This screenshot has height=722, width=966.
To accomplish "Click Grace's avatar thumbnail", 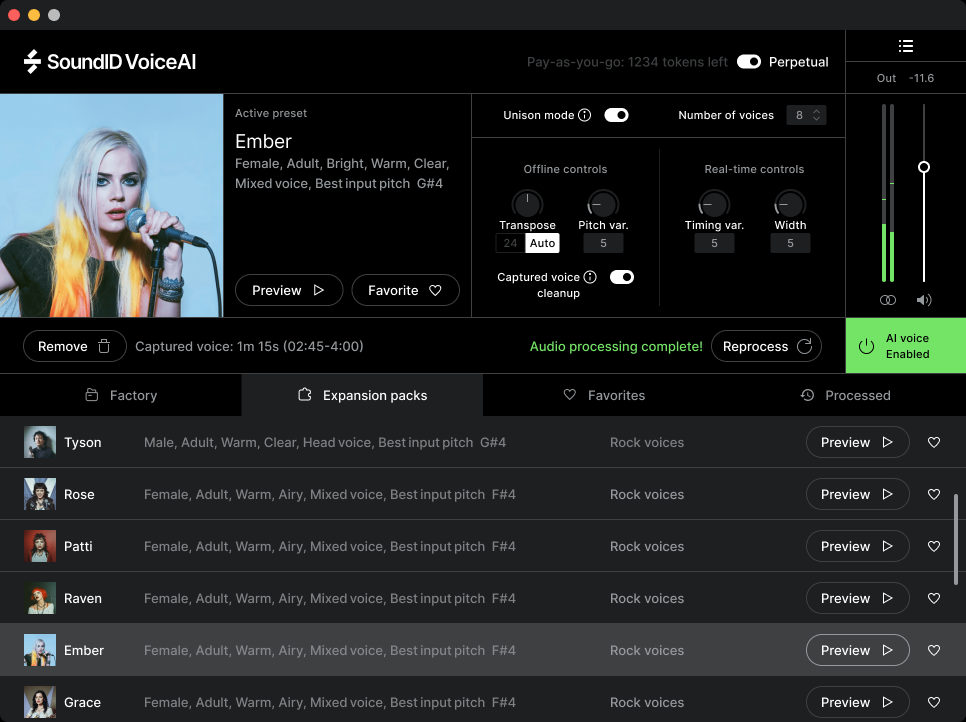I will 39,702.
